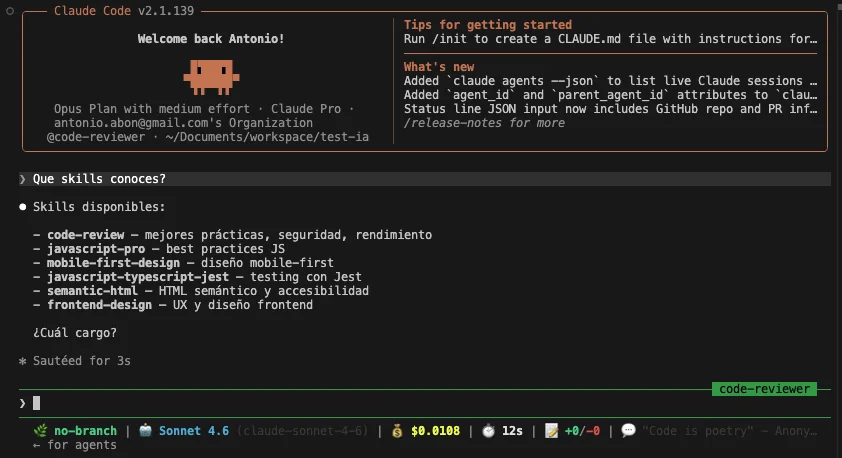Click the speech bubble quote icon
Viewport: 842px width, 458px height.
point(628,430)
